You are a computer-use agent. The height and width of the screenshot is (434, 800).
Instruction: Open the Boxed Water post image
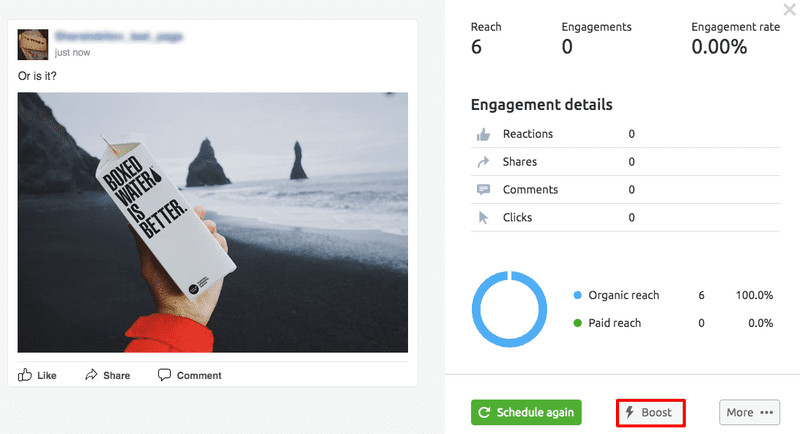coord(213,222)
